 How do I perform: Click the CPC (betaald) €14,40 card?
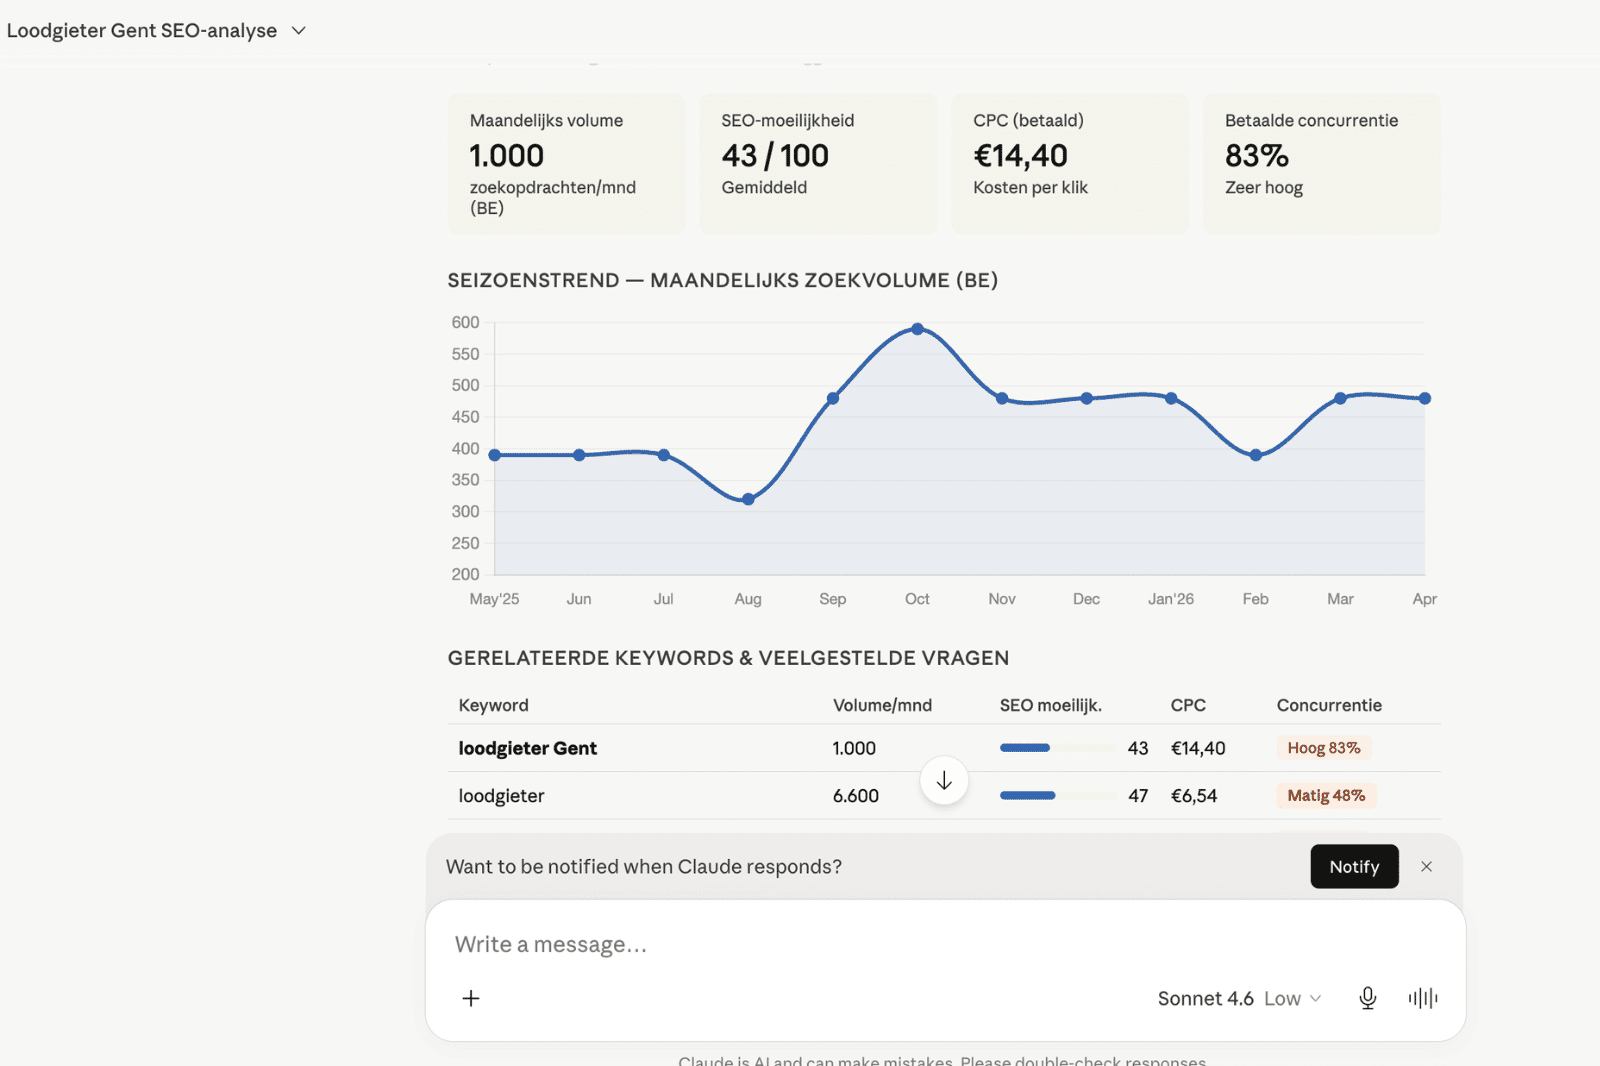[x=1070, y=164]
